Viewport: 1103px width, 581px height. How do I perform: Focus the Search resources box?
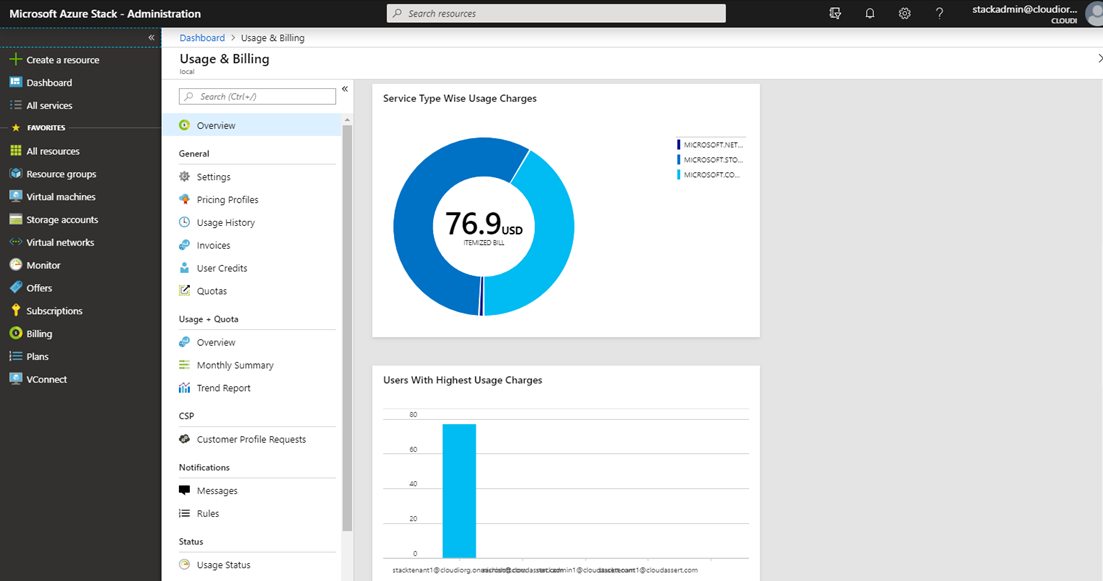click(x=556, y=13)
